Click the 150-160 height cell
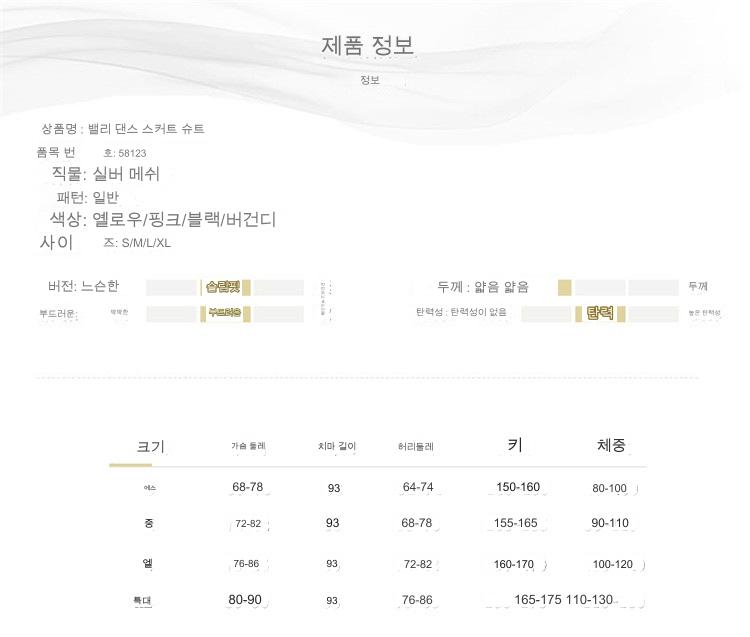The height and width of the screenshot is (637, 750). (x=517, y=488)
